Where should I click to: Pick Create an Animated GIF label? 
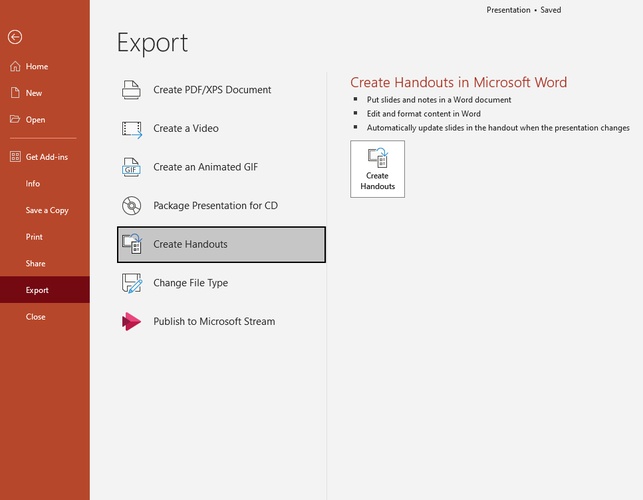tap(205, 167)
